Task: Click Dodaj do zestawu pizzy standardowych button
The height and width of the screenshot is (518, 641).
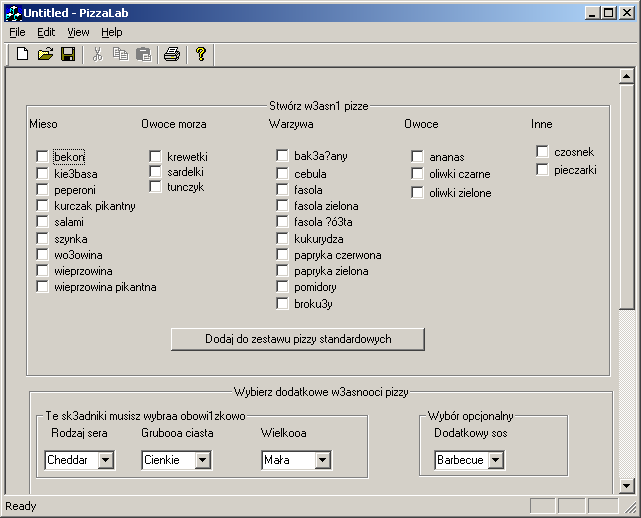Action: pyautogui.click(x=298, y=339)
